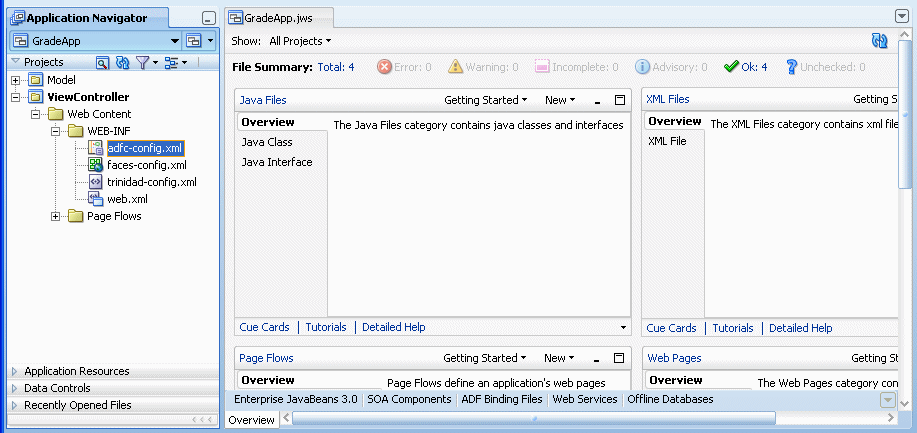Collapse the ViewController project node
Image resolution: width=917 pixels, height=433 pixels.
15,97
